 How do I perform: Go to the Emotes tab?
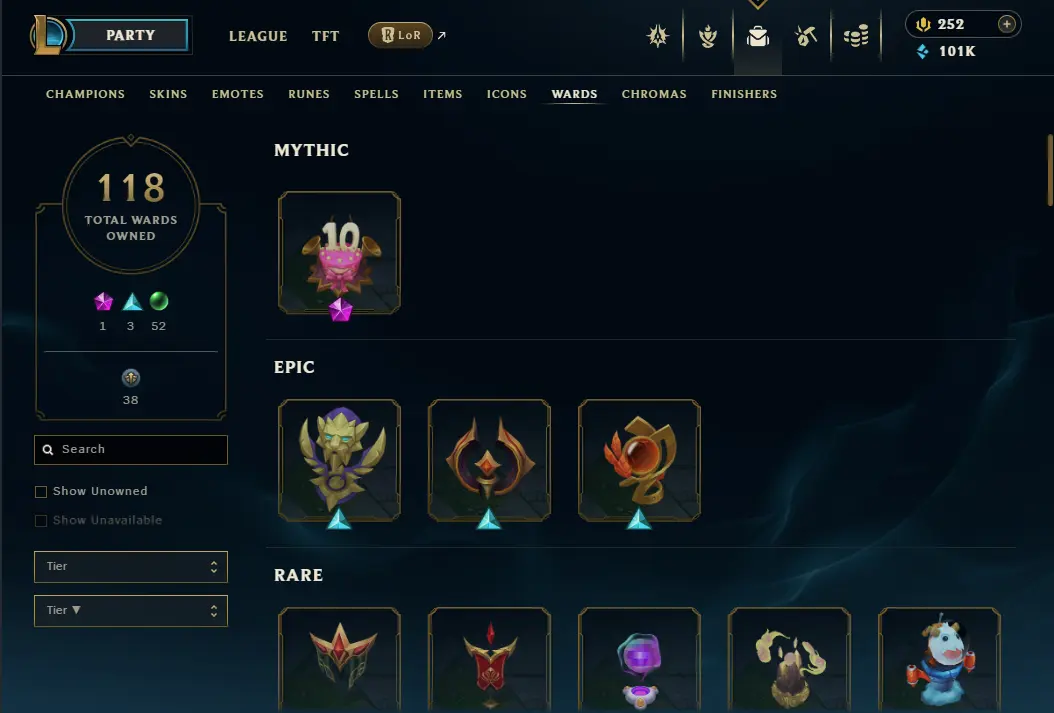coord(238,94)
